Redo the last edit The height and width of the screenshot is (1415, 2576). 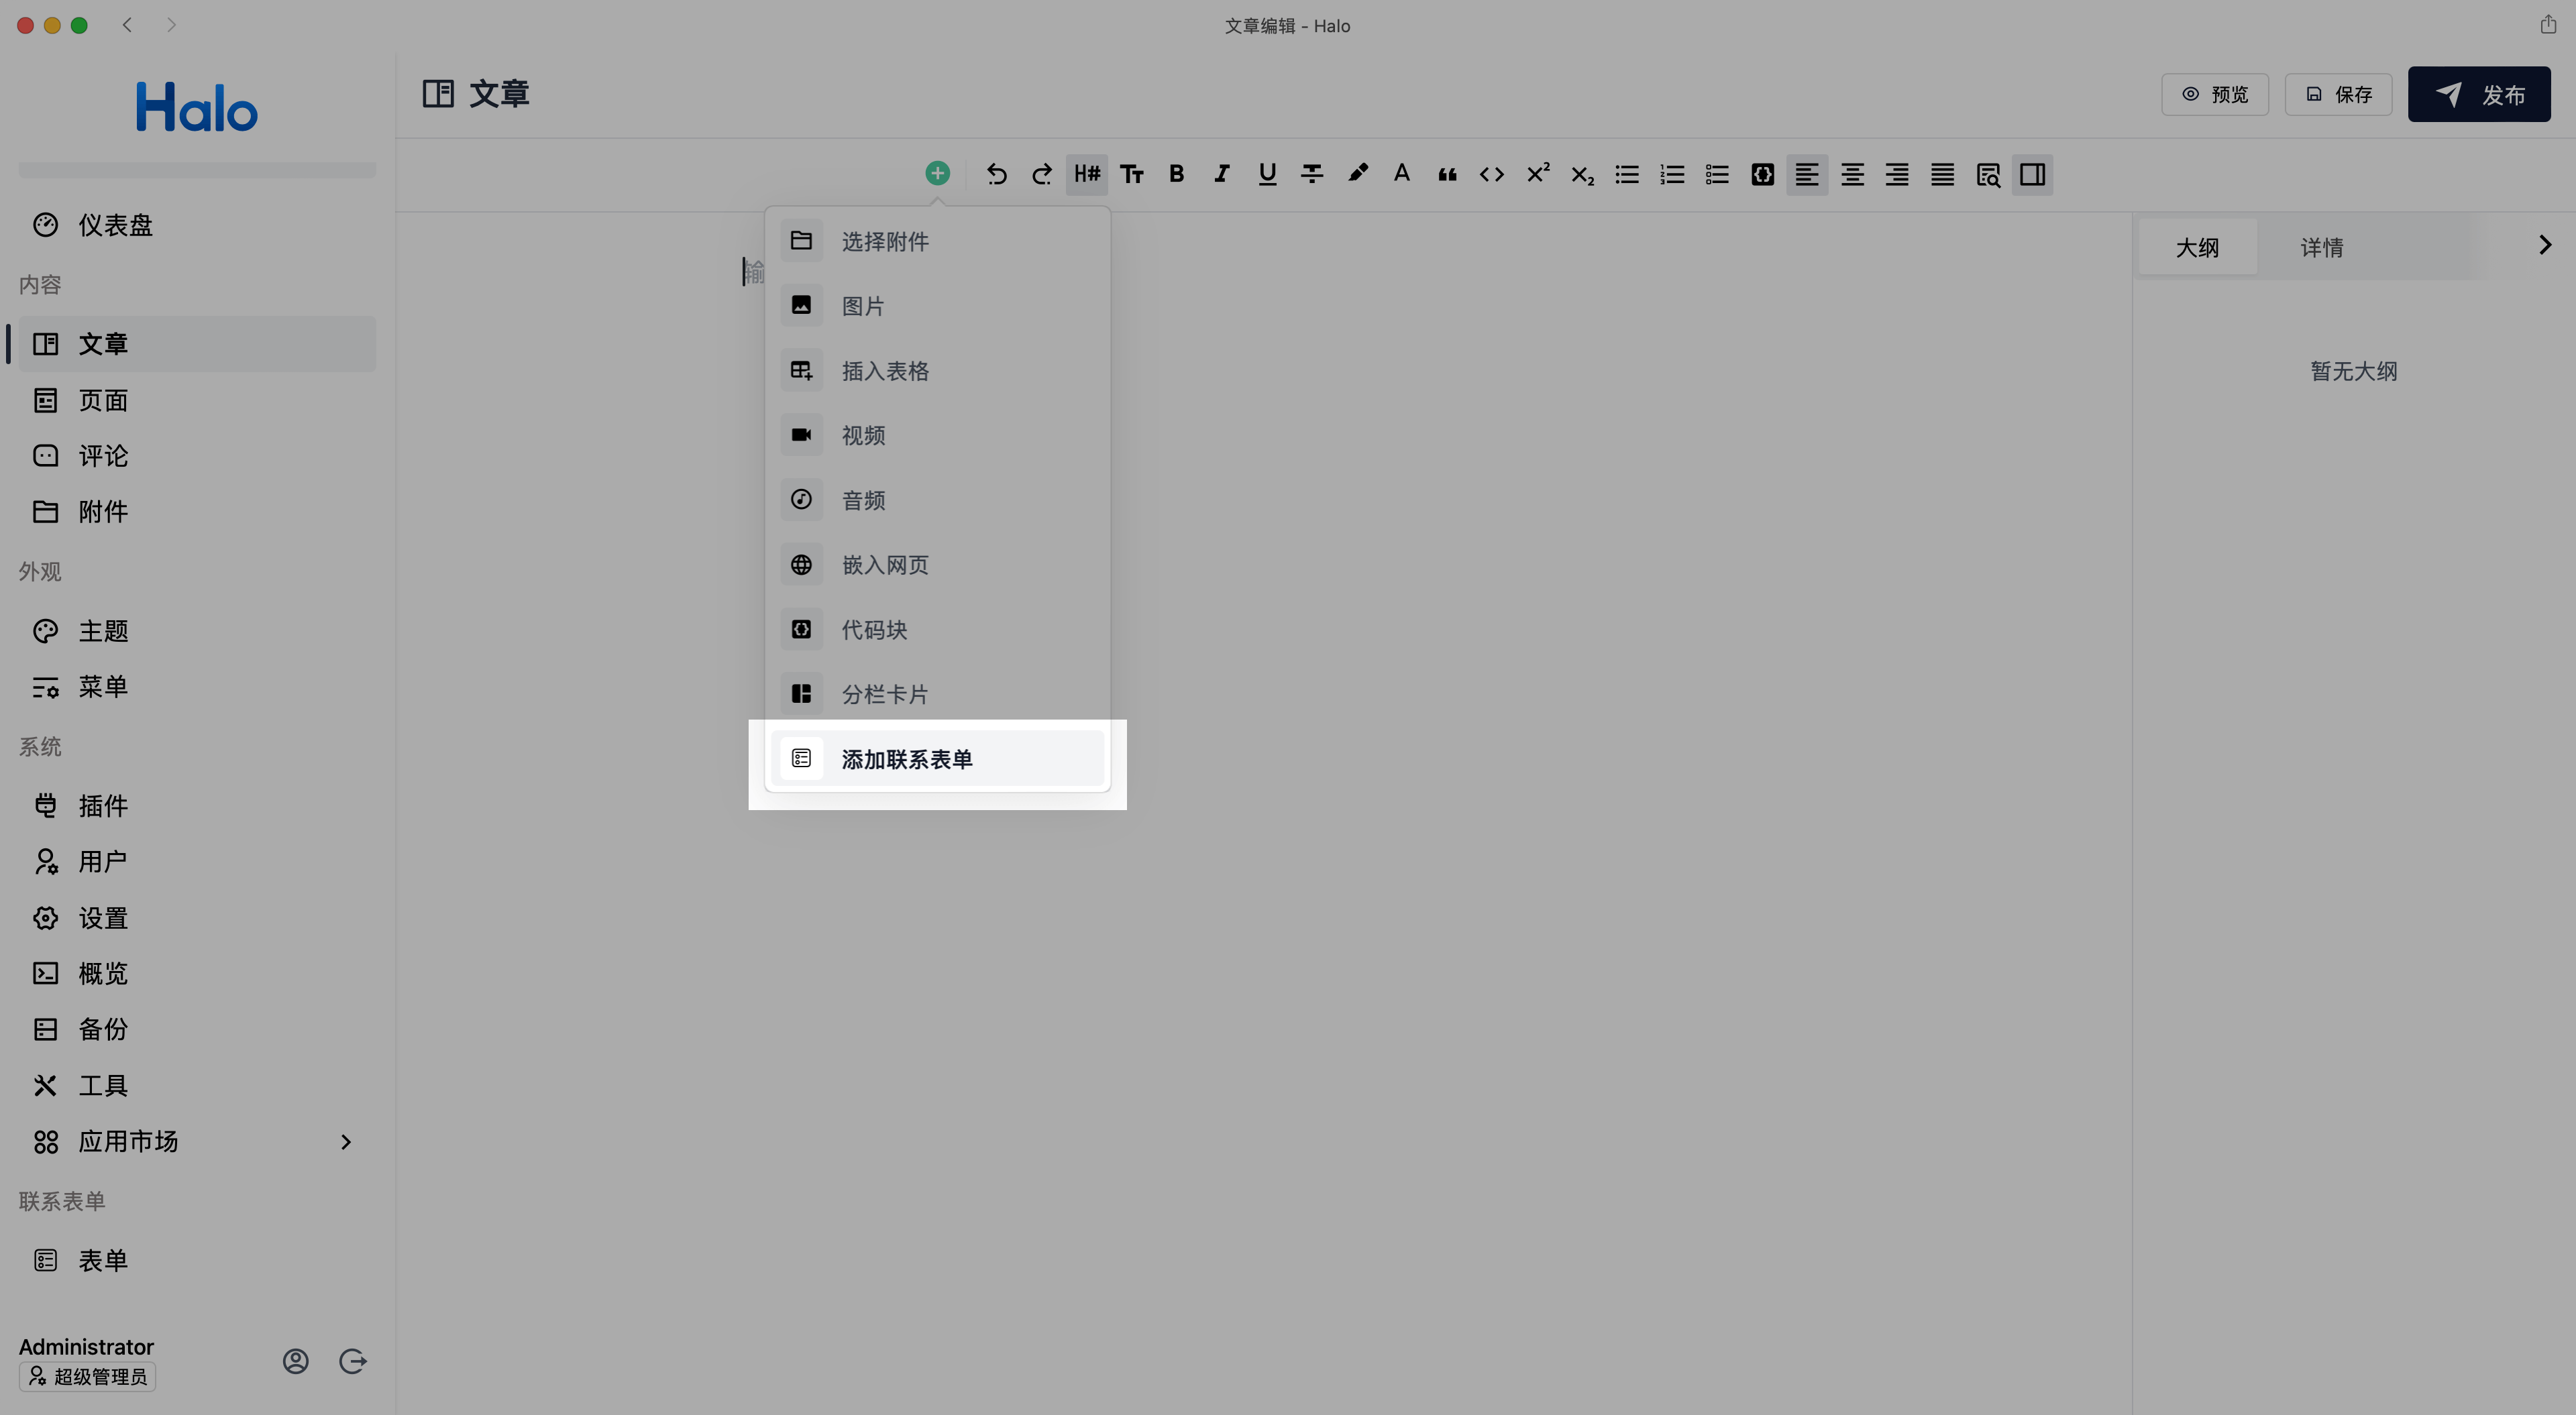tap(1041, 174)
